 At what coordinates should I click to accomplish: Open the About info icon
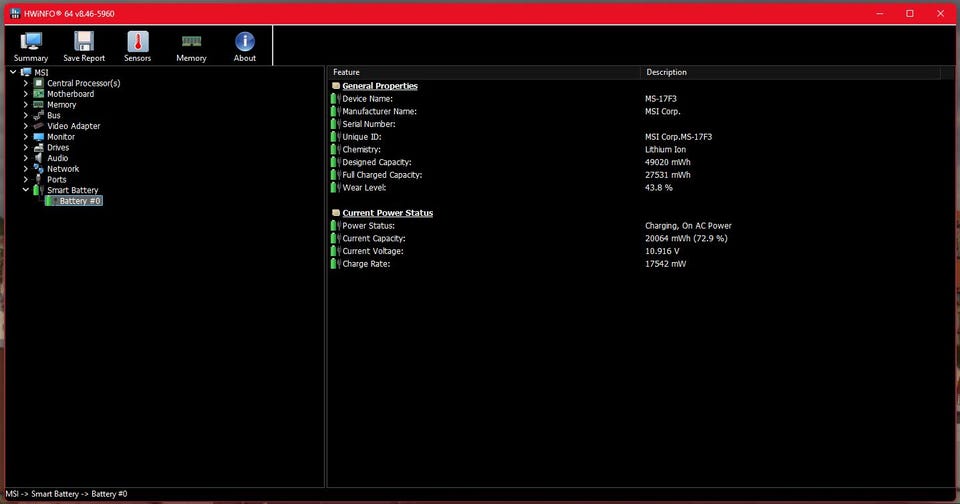pyautogui.click(x=245, y=42)
